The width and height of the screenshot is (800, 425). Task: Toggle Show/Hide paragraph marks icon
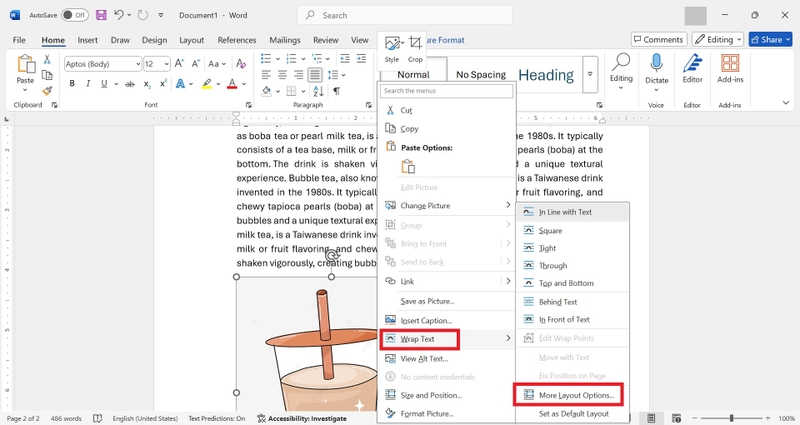coord(336,91)
